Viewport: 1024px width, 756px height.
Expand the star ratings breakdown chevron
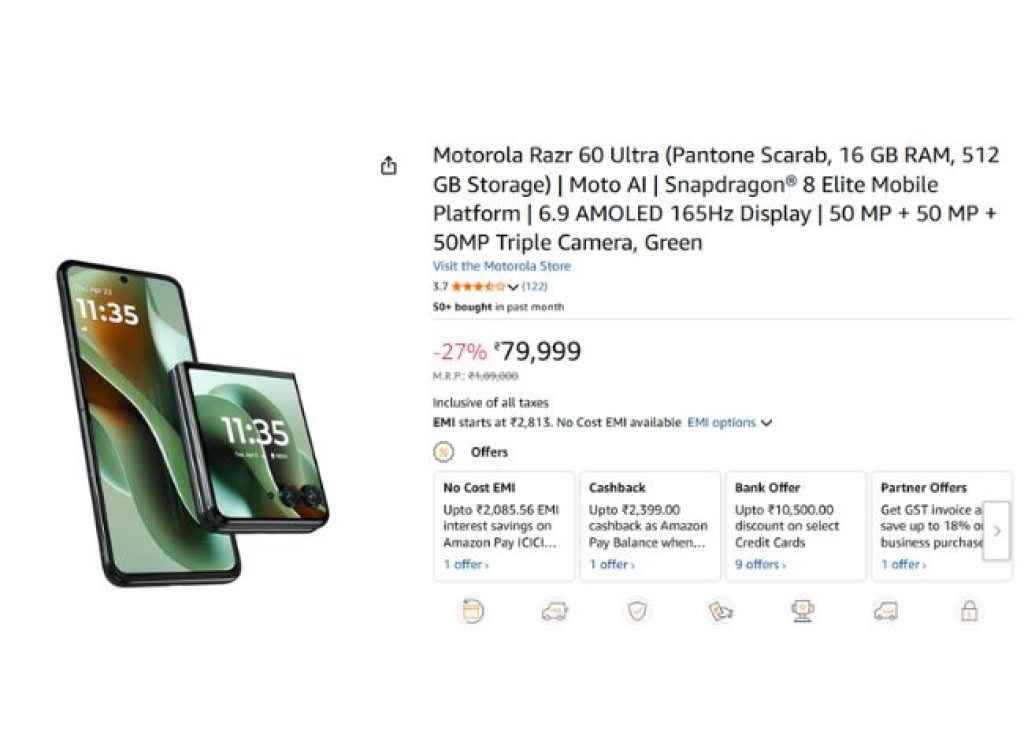coord(513,286)
